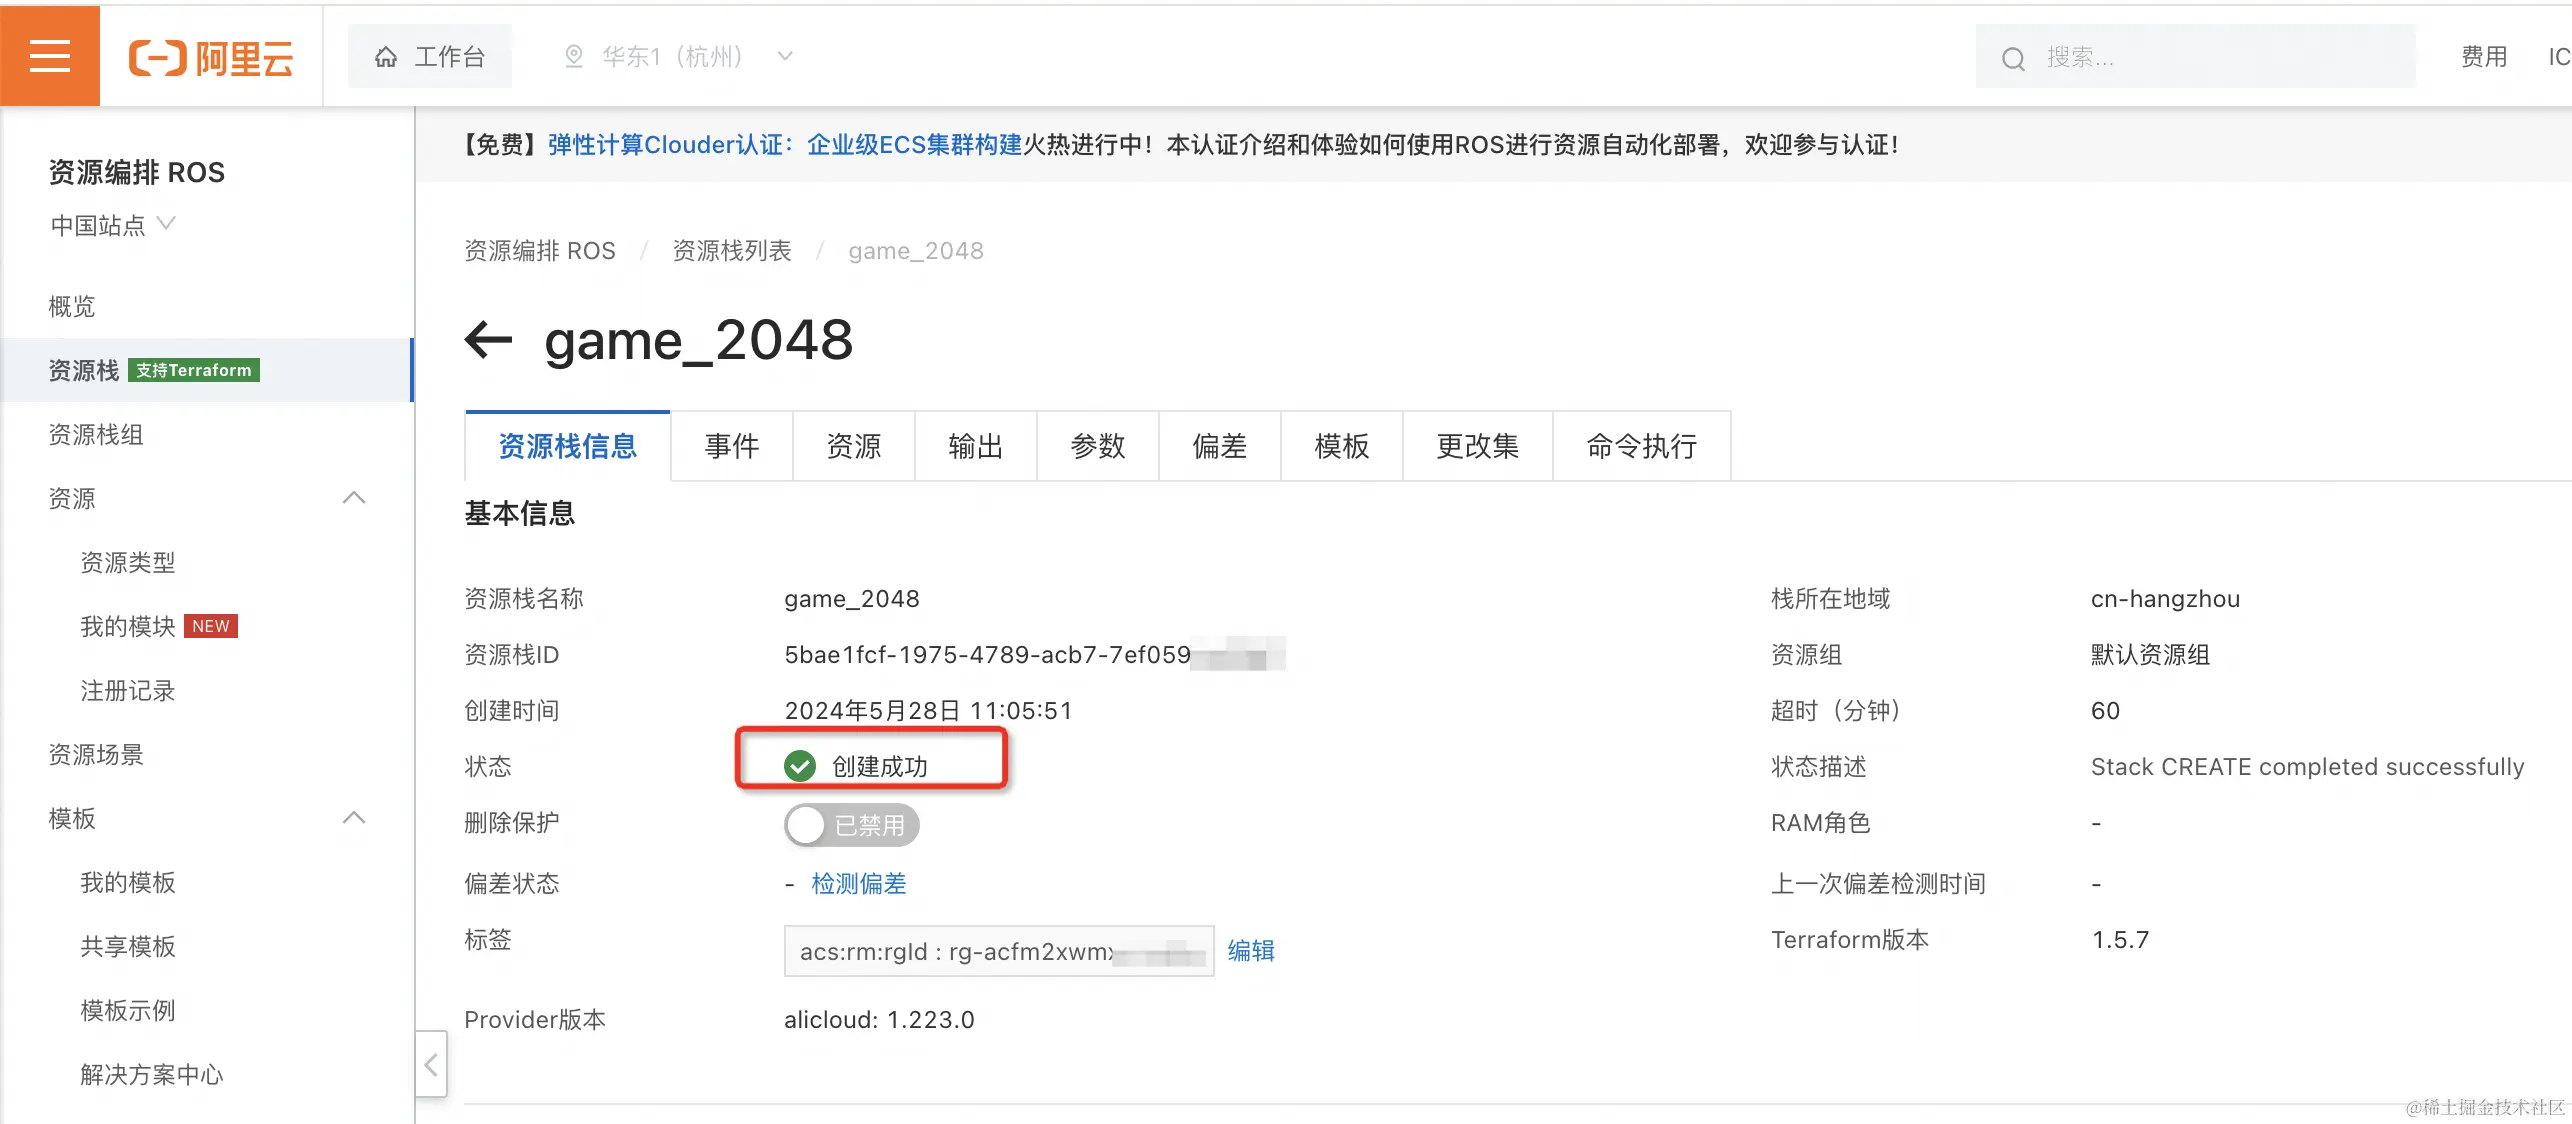The height and width of the screenshot is (1124, 2572).
Task: Click the back arrow beside game_2048
Action: tap(489, 340)
